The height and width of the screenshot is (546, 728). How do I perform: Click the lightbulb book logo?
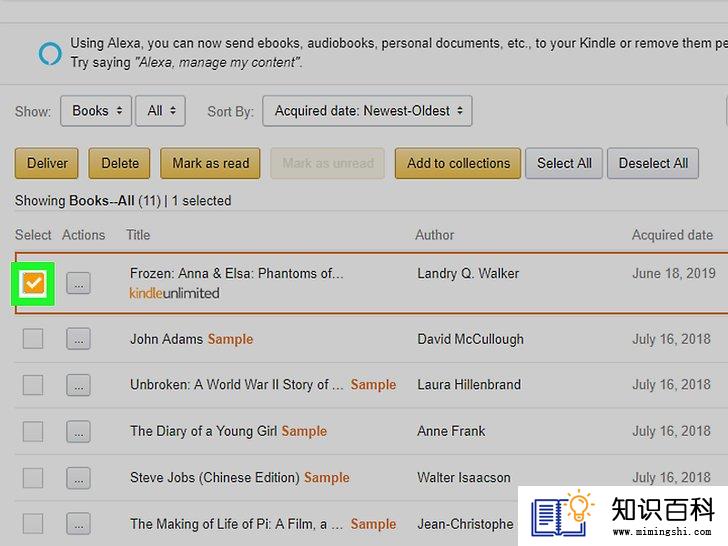tap(563, 513)
